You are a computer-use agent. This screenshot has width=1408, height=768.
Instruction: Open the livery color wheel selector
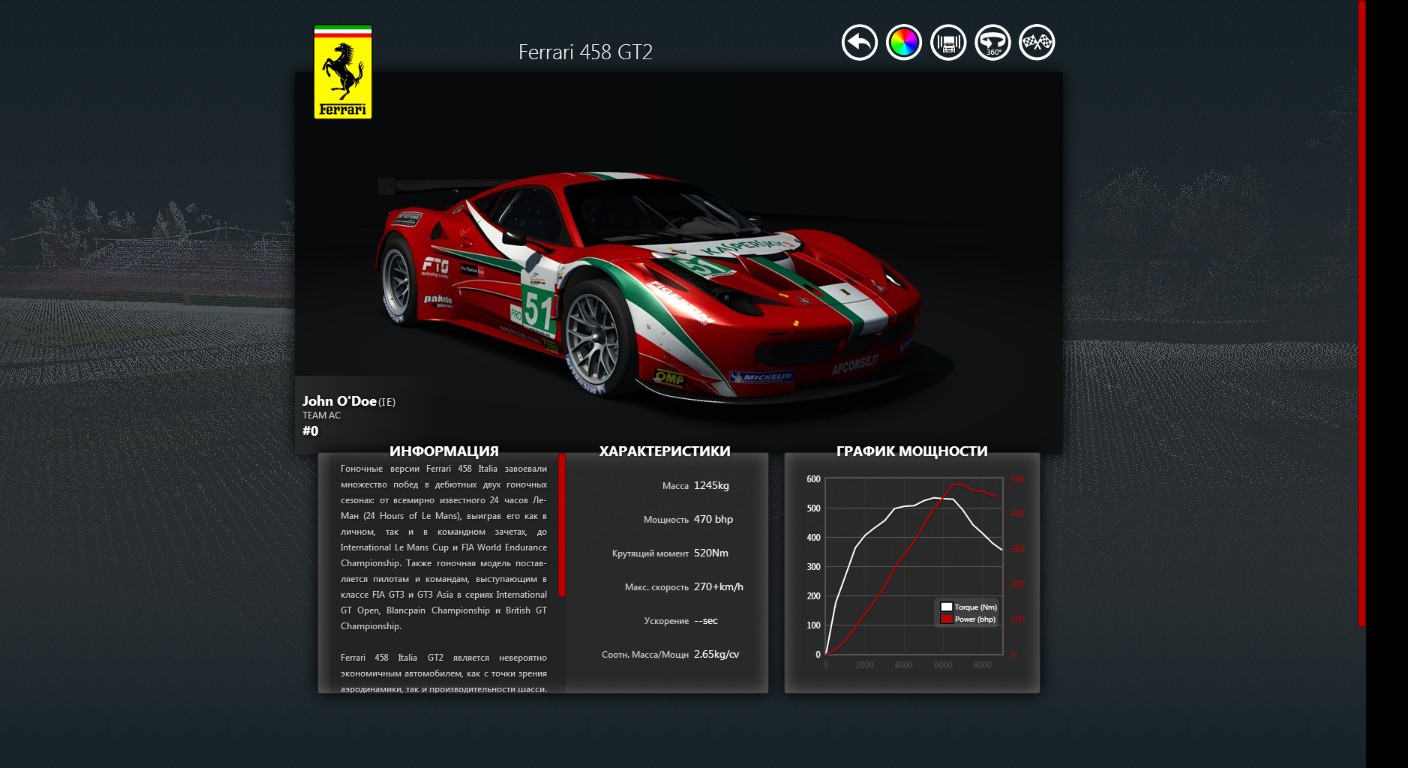tap(903, 43)
